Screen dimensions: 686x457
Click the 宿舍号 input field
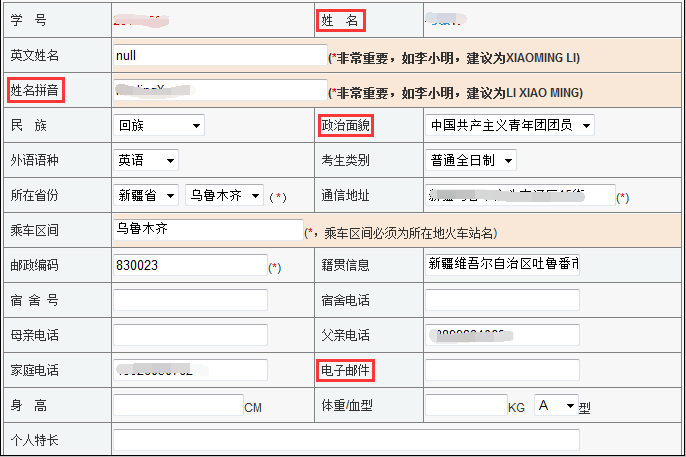(190, 300)
